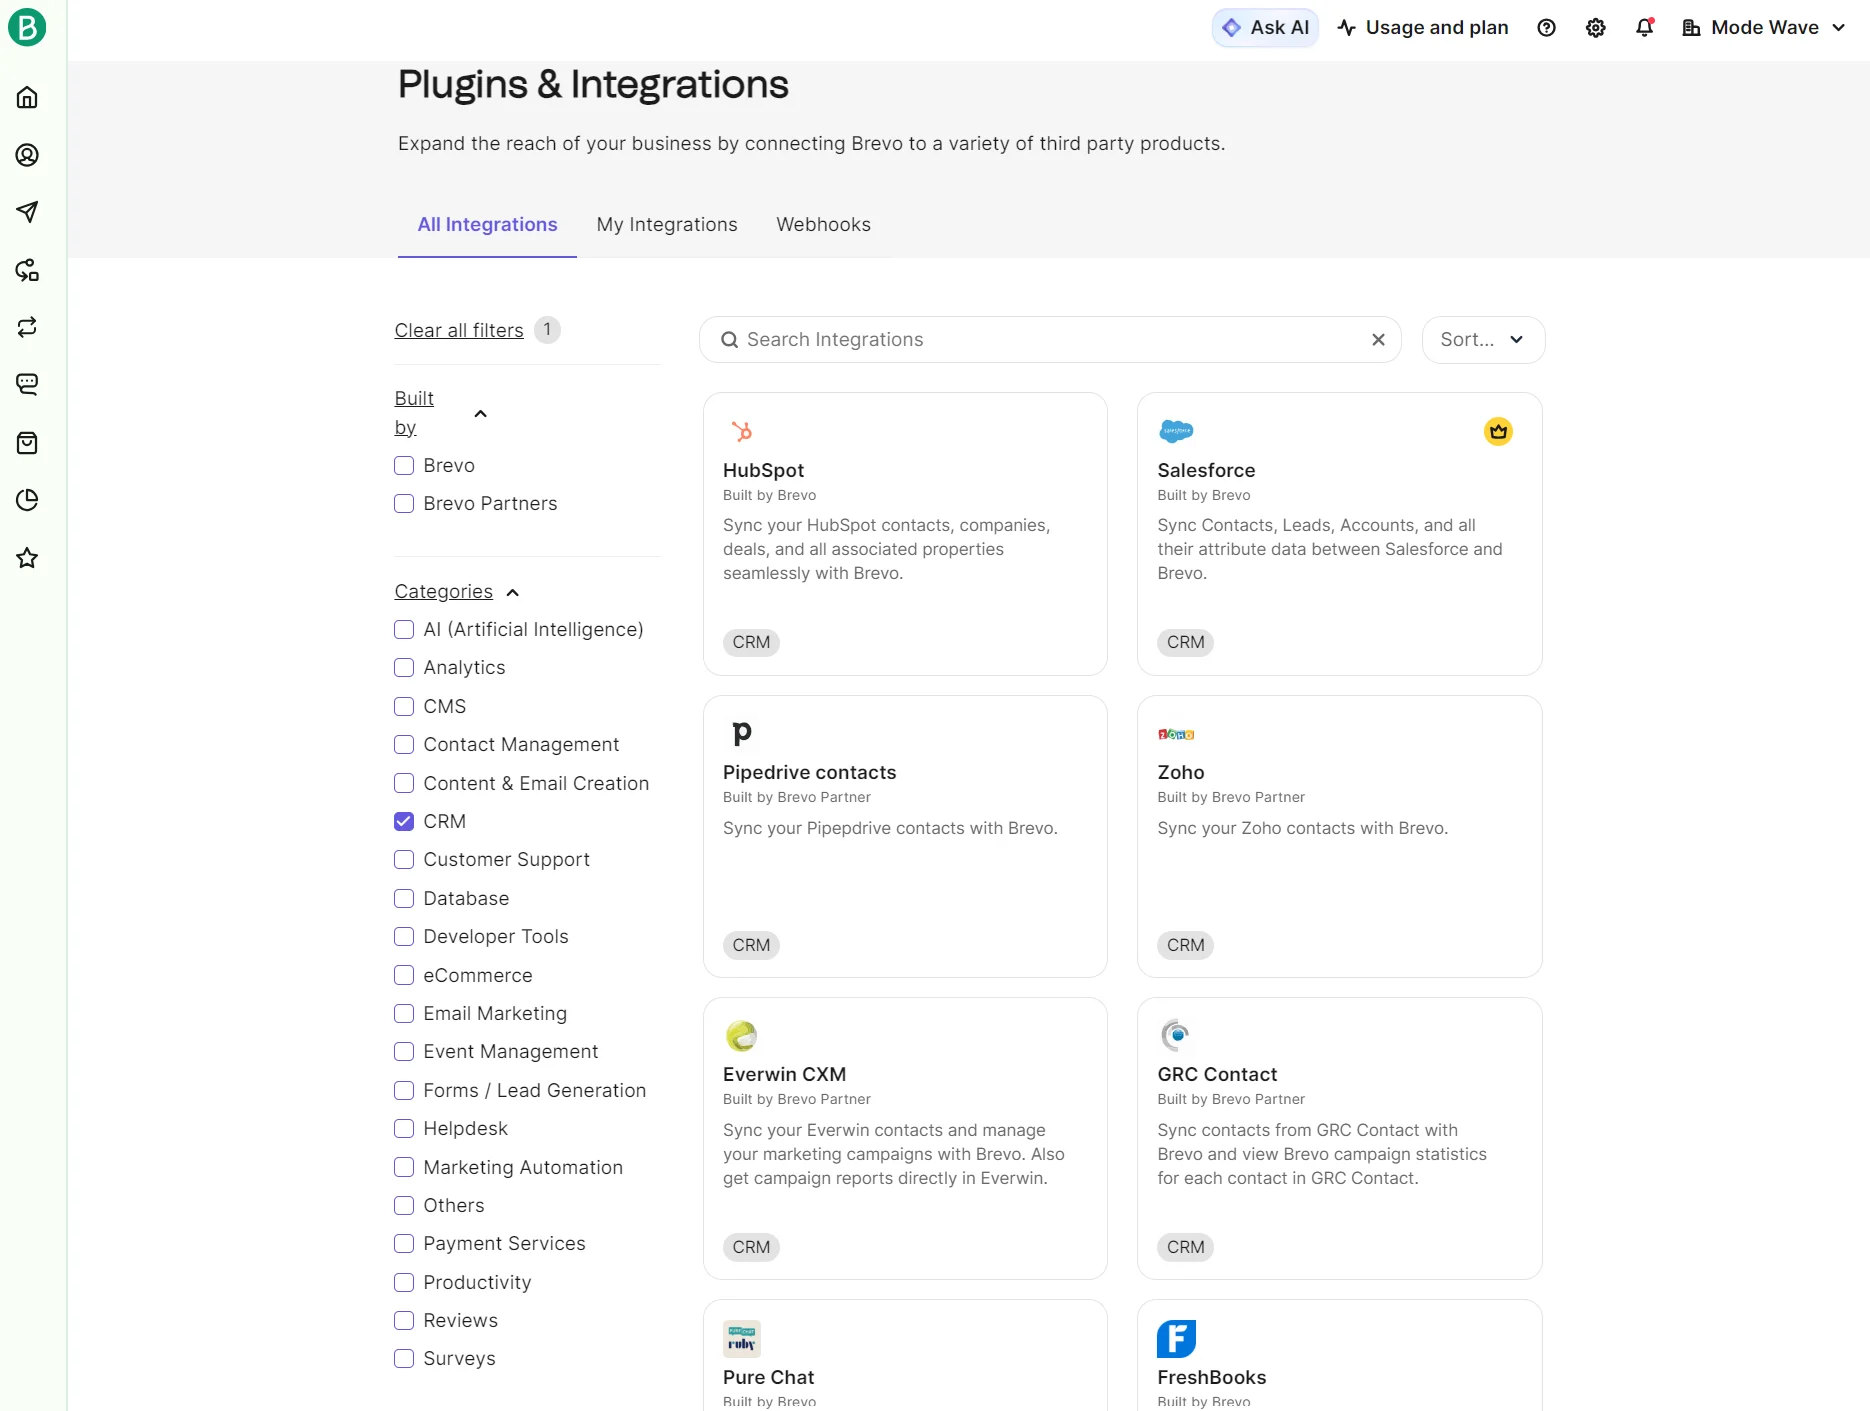Open the Conversations chat icon in sidebar
This screenshot has width=1870, height=1411.
point(27,384)
